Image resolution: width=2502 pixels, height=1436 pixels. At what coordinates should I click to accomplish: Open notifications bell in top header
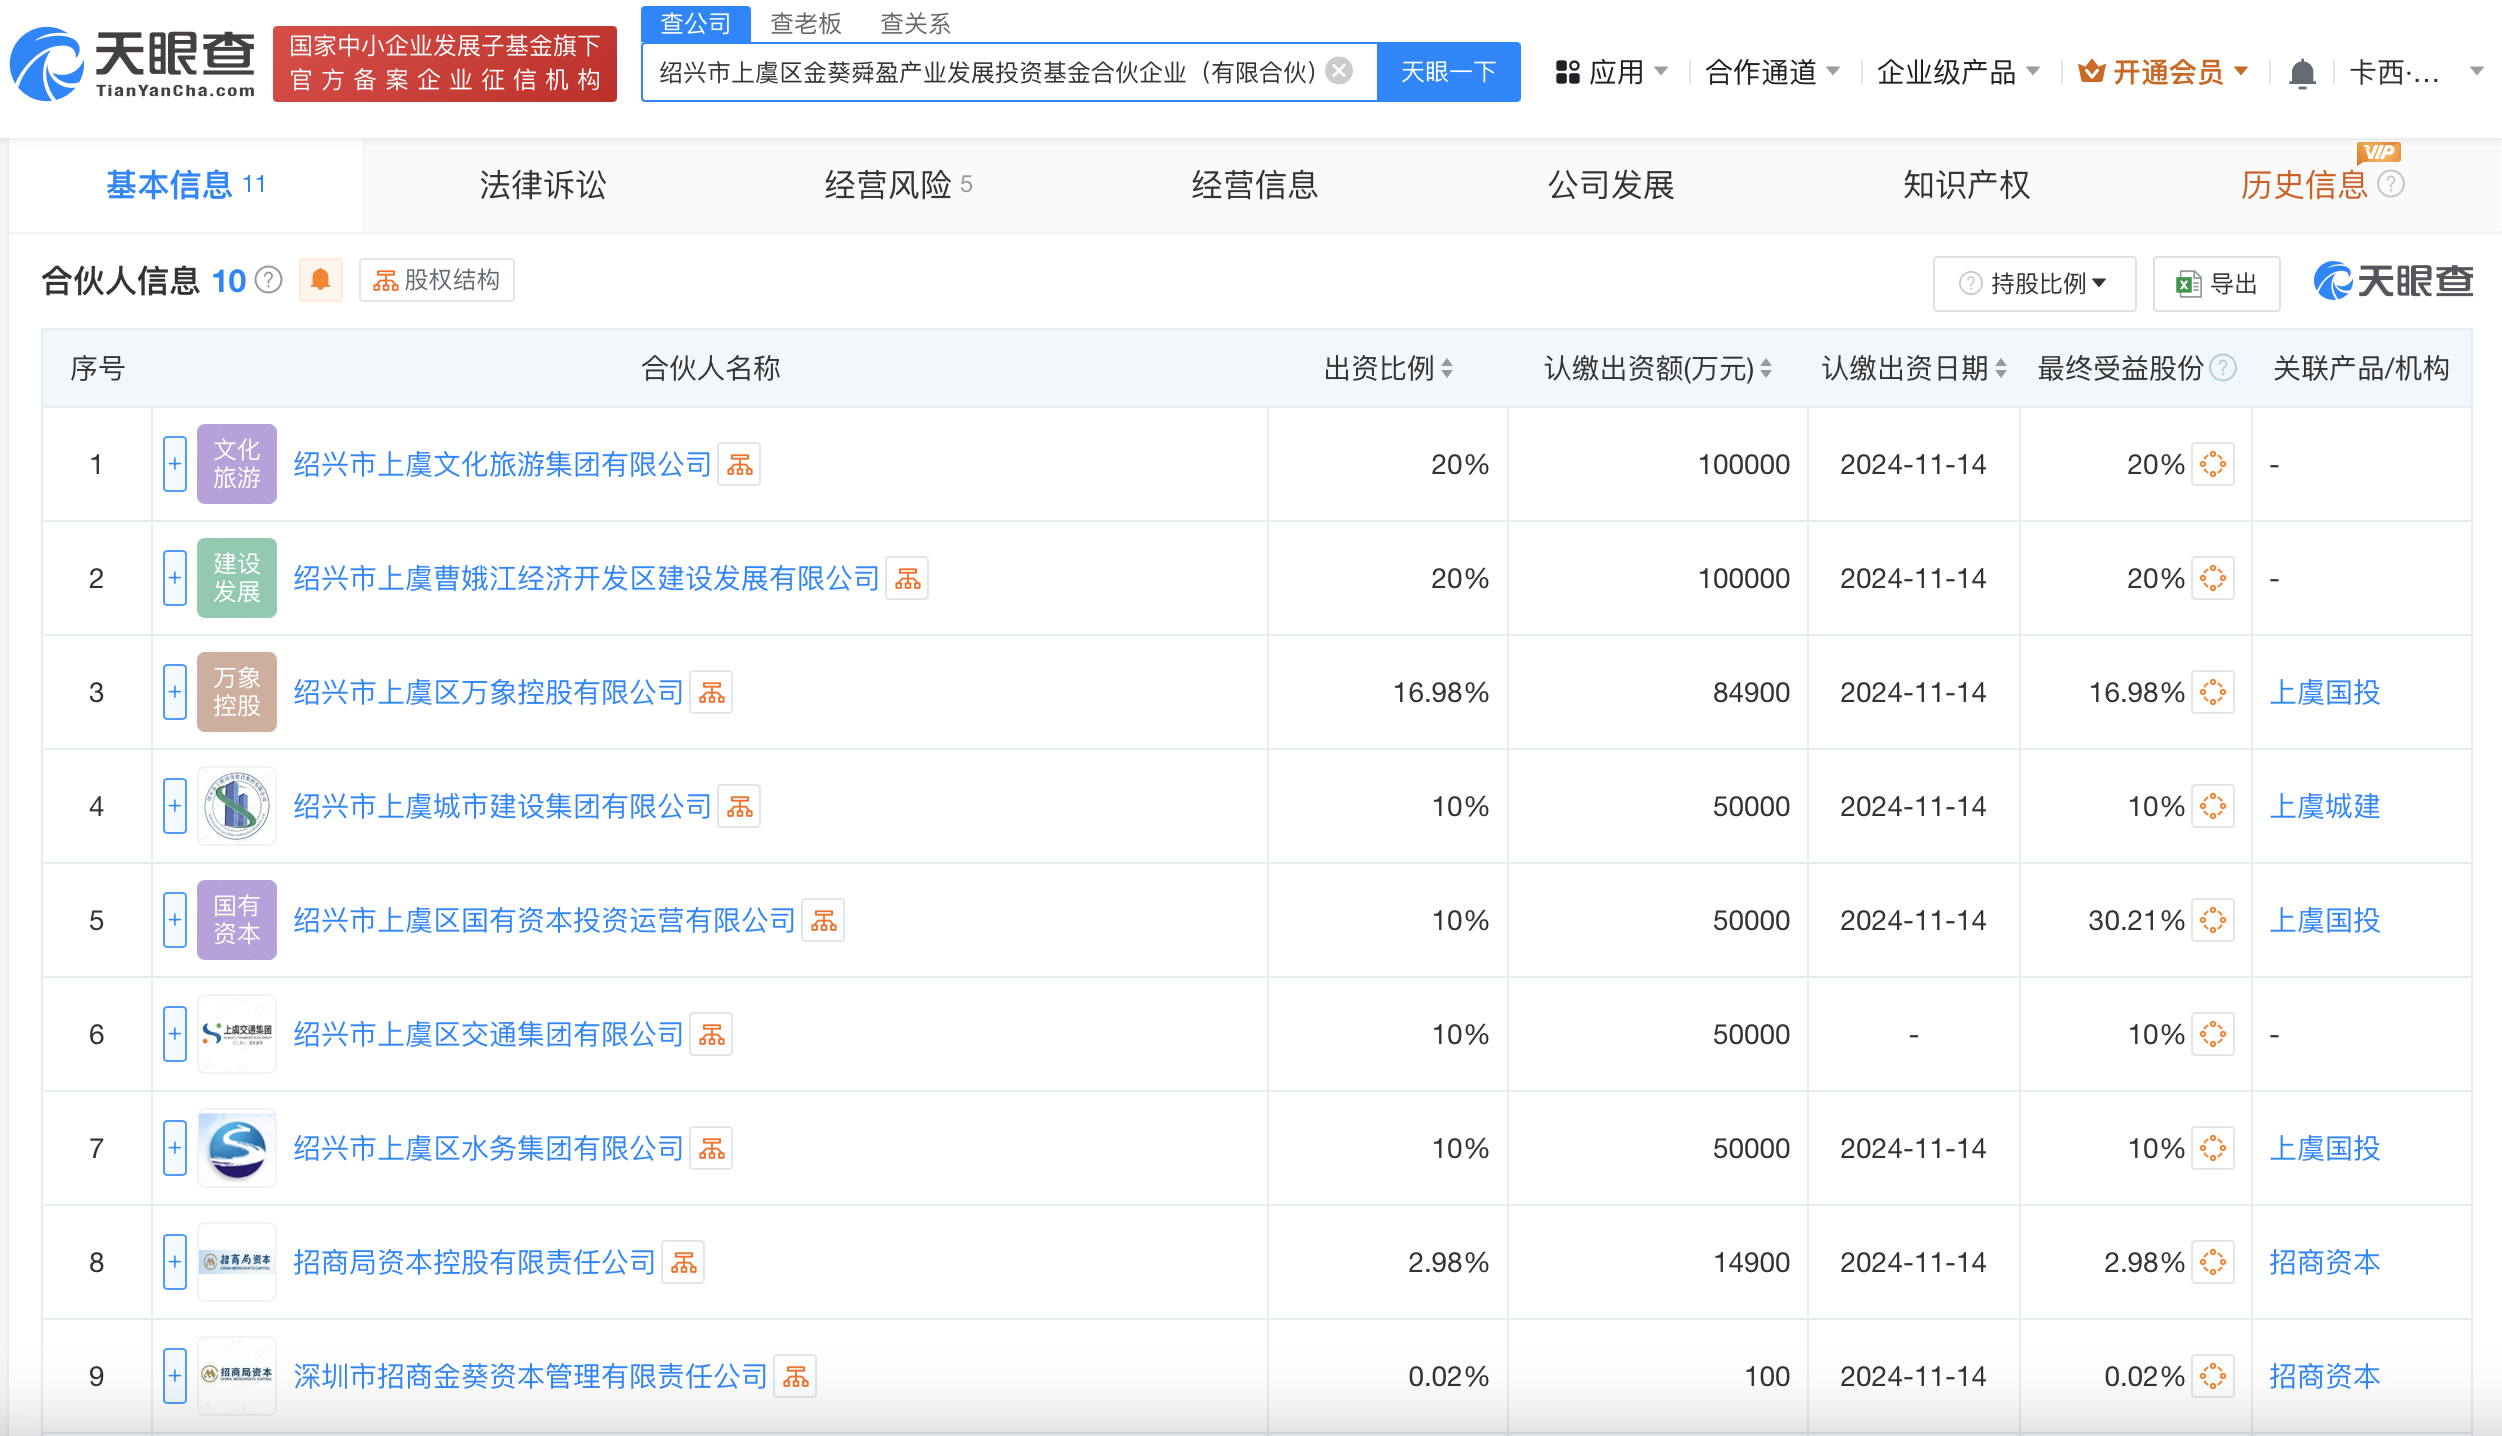[x=2302, y=73]
